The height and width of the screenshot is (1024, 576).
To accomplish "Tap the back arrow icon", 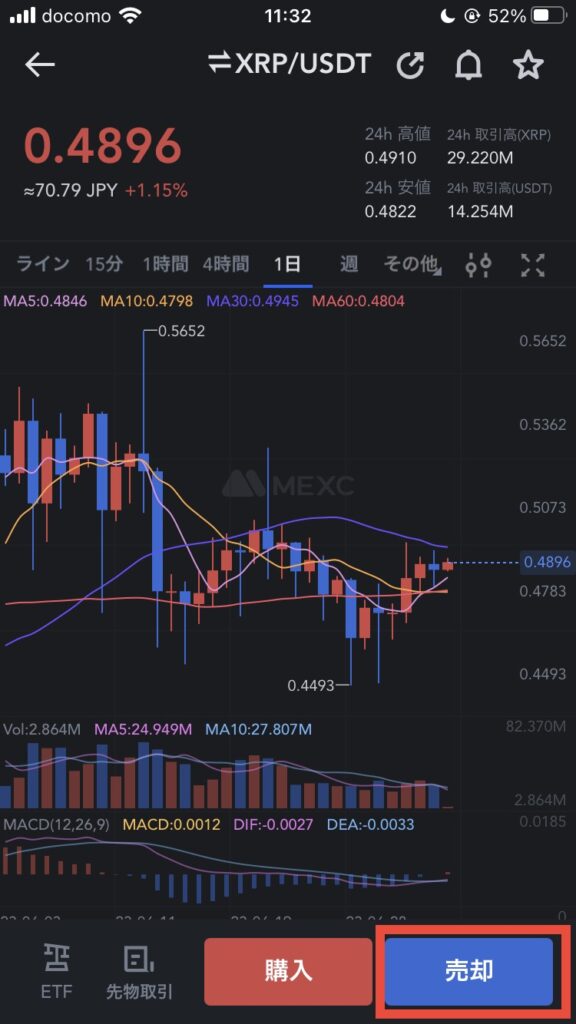I will click(39, 65).
